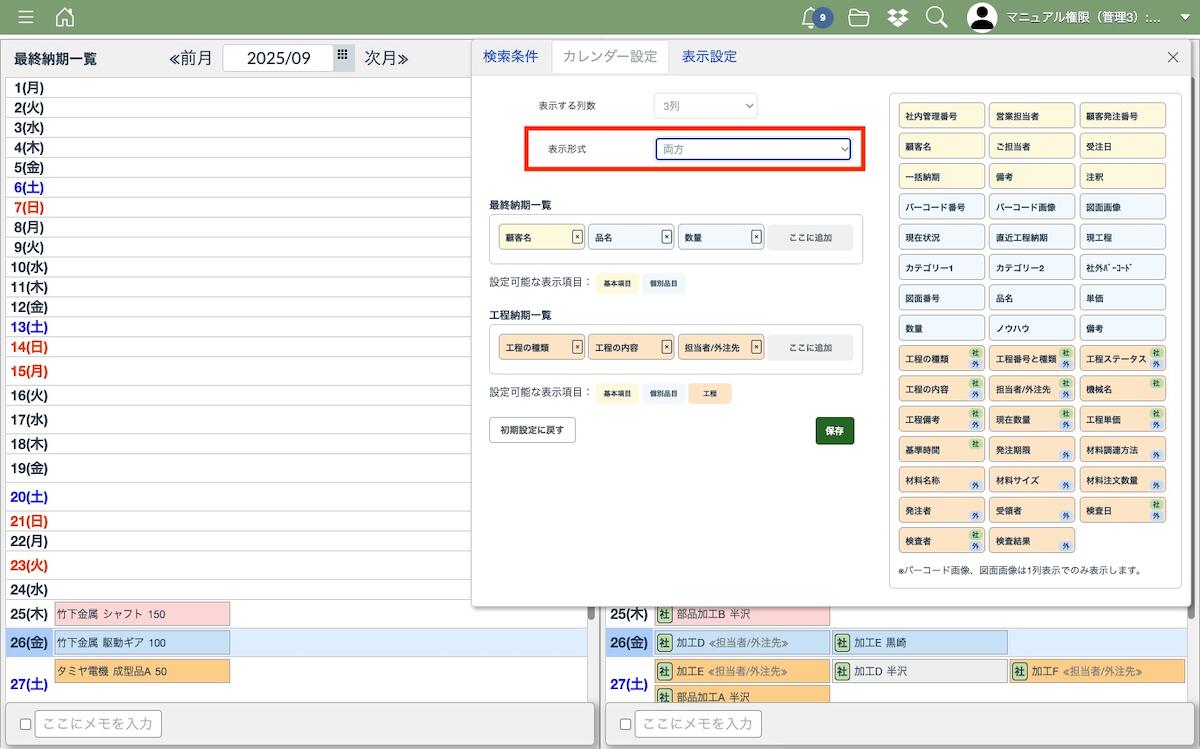
Task: Open the folder icon in header
Action: 858,17
